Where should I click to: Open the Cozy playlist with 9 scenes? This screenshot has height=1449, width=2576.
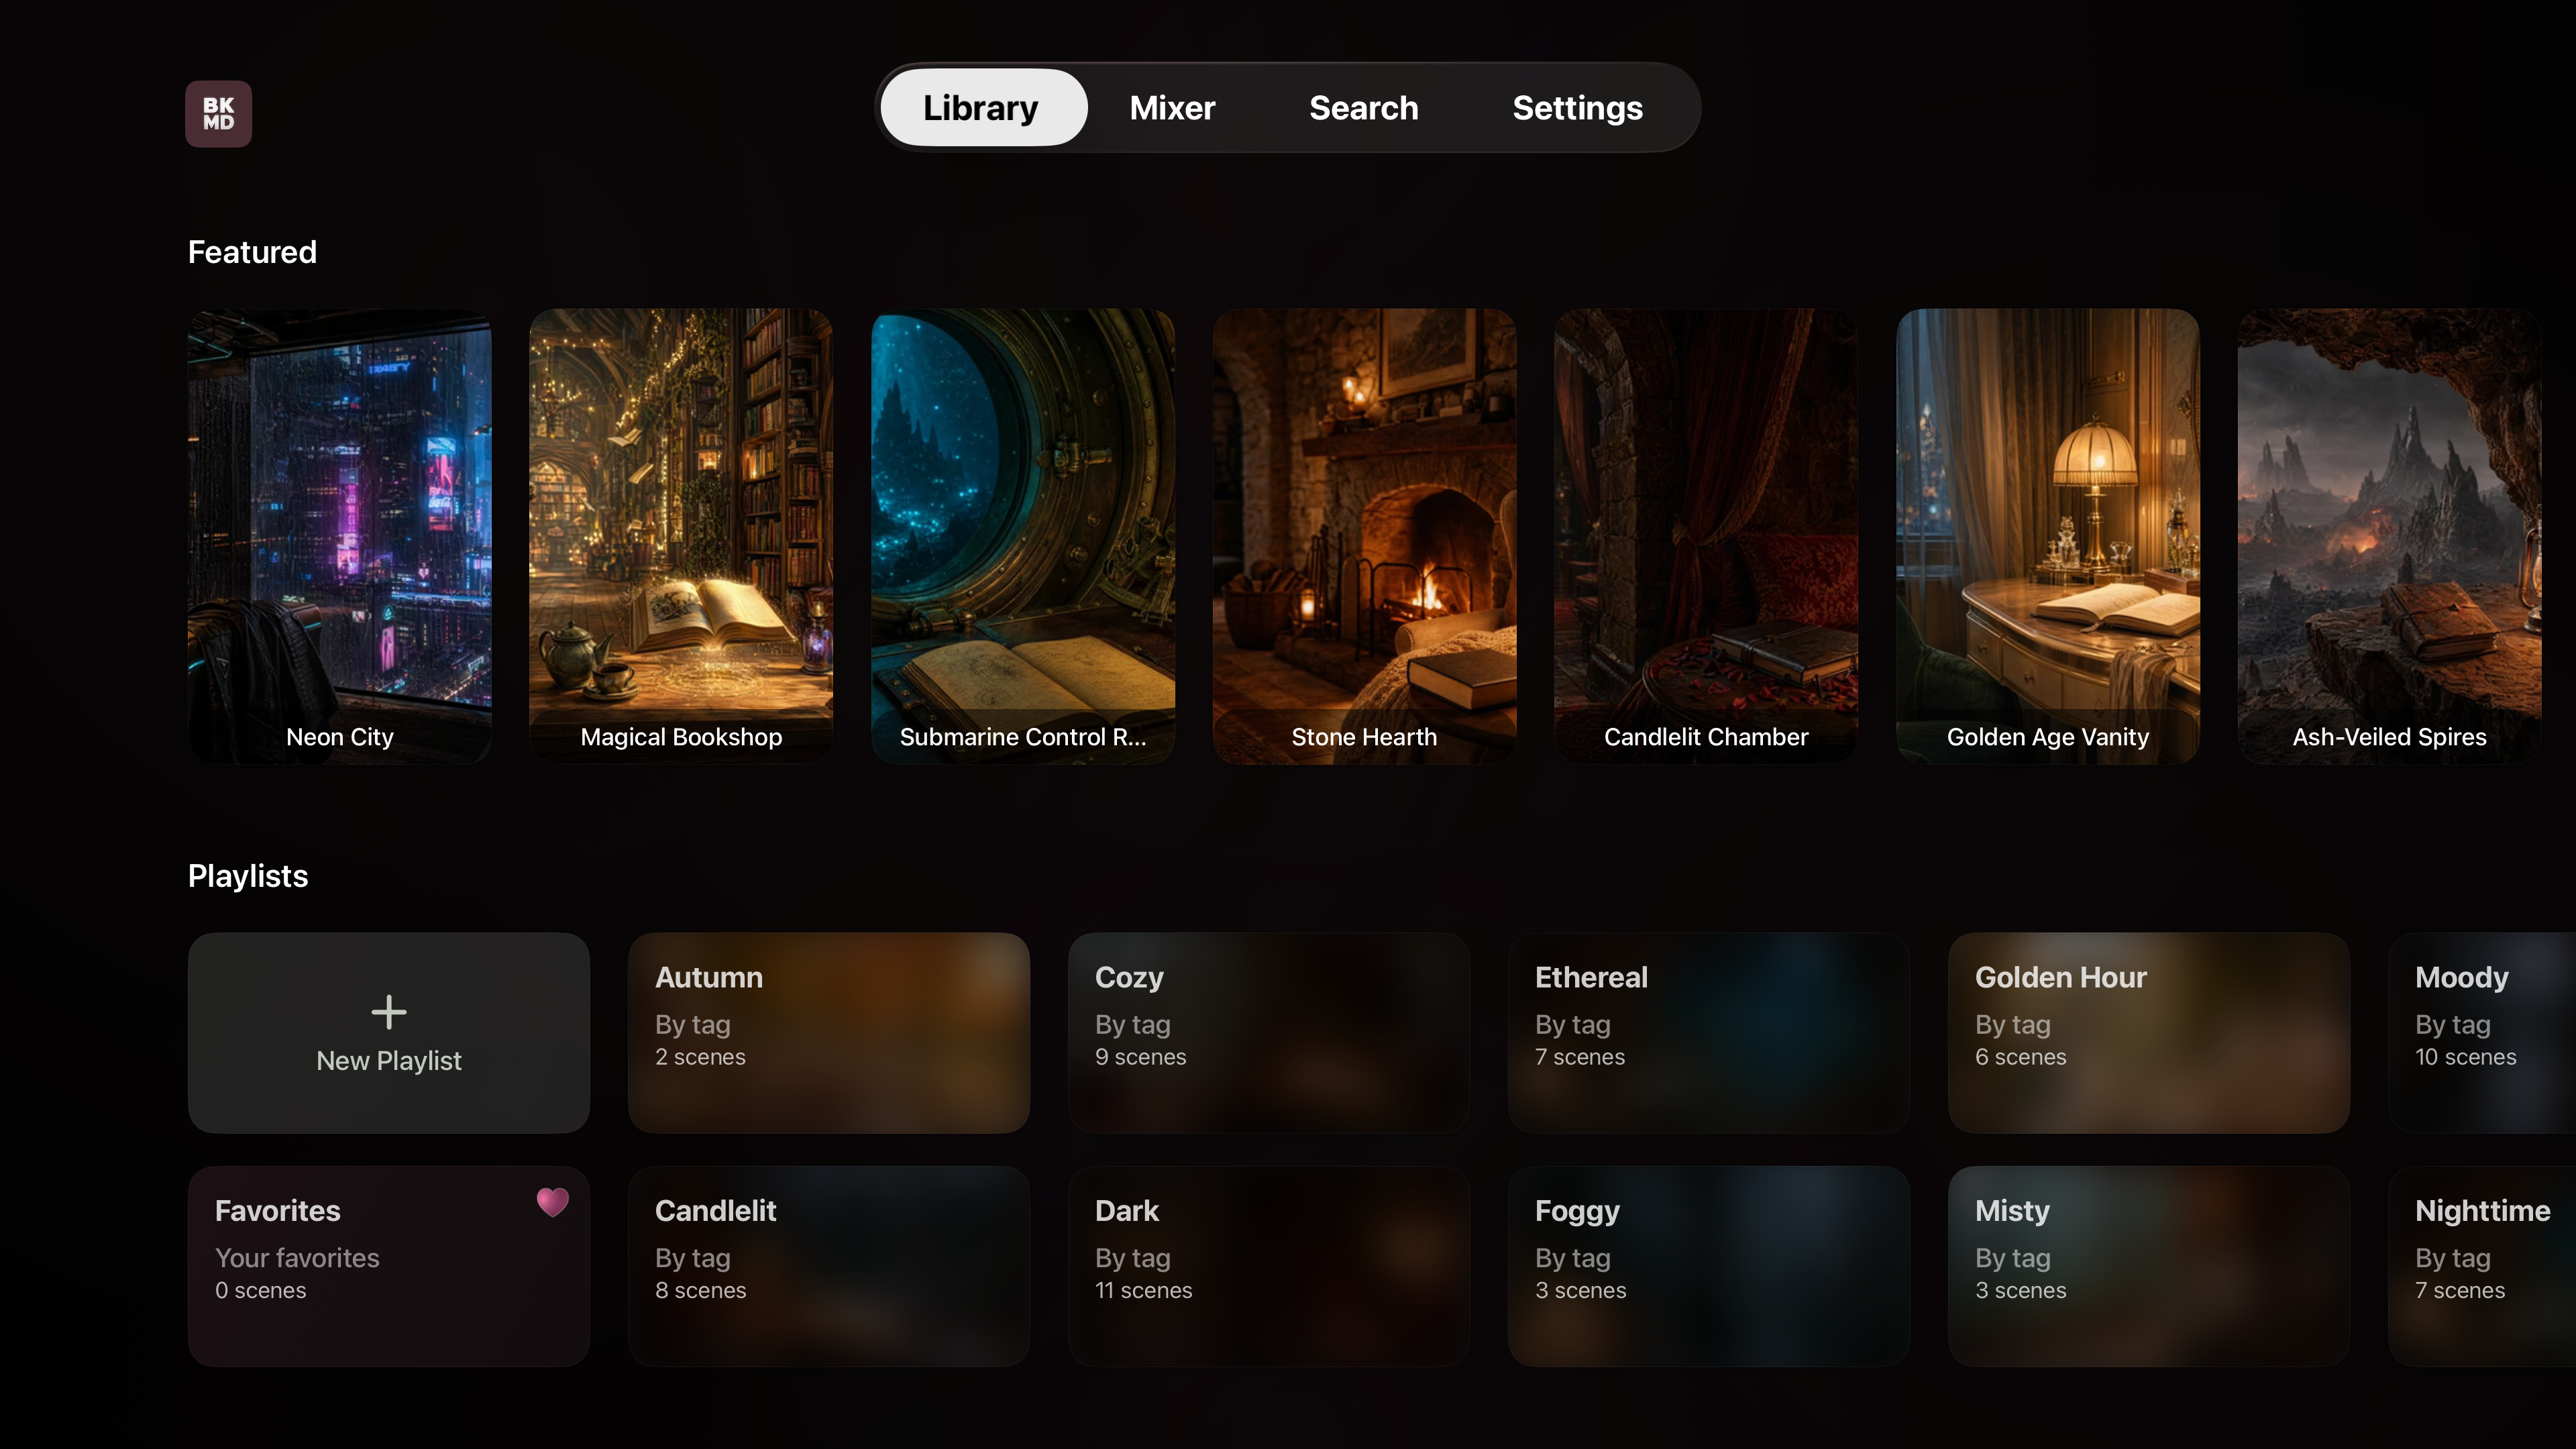click(1269, 1033)
